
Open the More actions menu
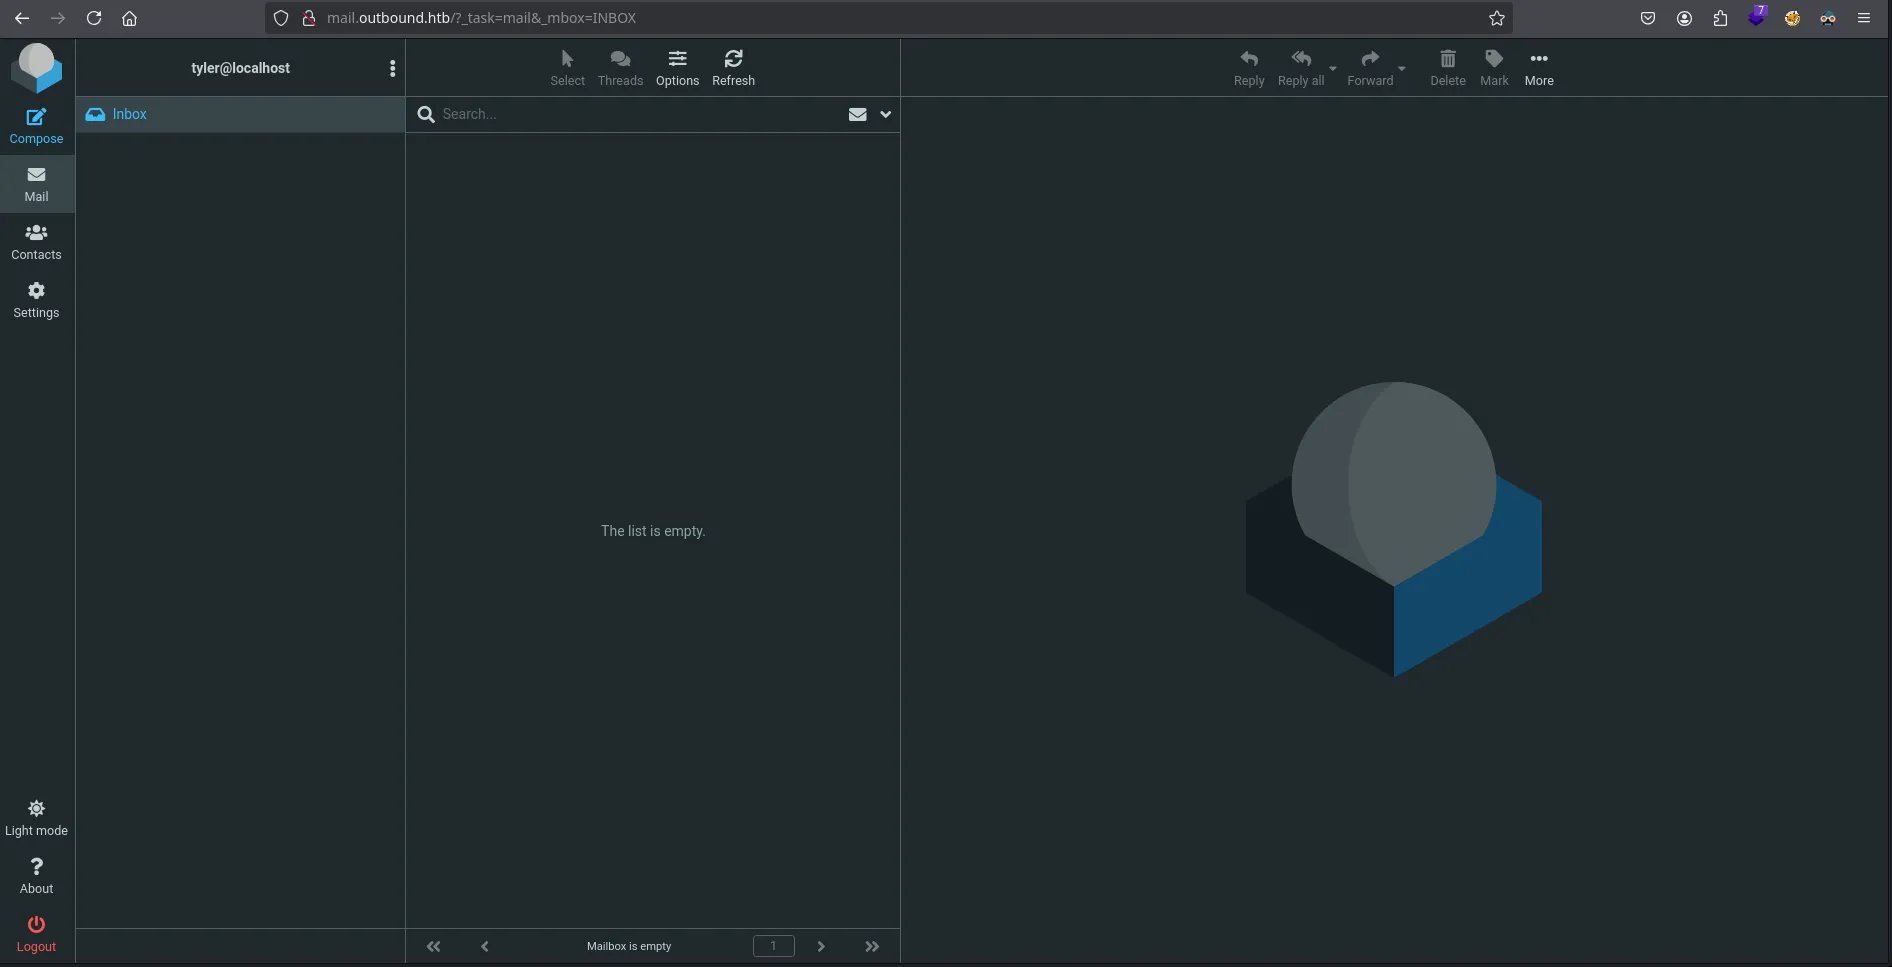[x=1539, y=68]
